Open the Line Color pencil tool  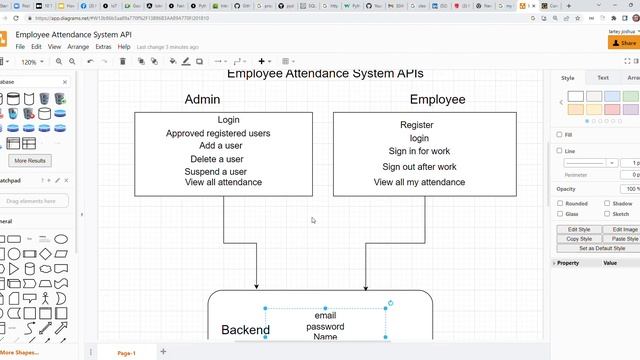186,62
